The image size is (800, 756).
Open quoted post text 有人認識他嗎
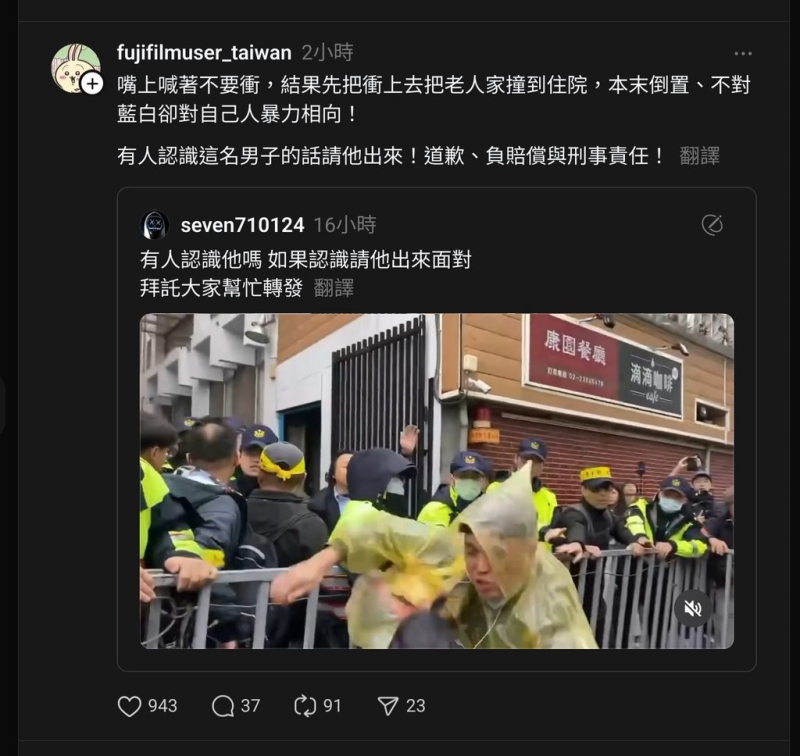[201, 260]
